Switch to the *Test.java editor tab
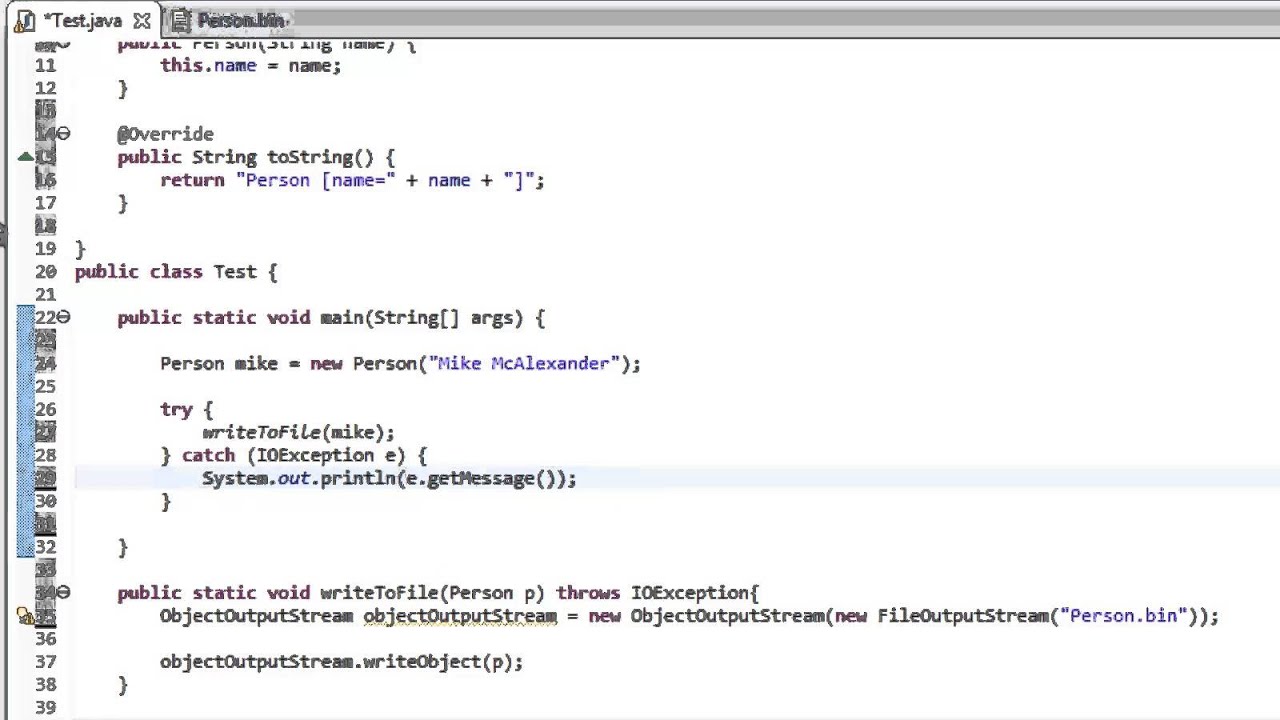The image size is (1280, 720). coord(82,20)
